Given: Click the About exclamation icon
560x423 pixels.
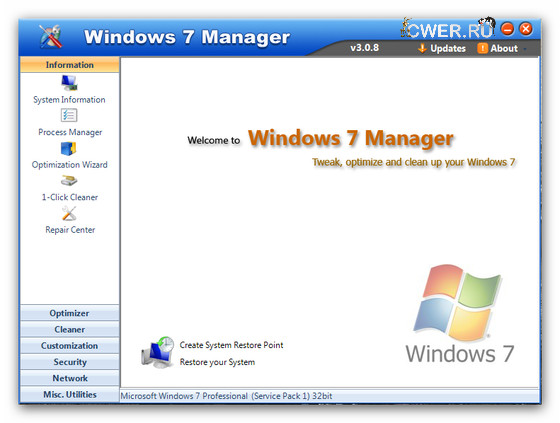Looking at the screenshot, I should tap(482, 48).
